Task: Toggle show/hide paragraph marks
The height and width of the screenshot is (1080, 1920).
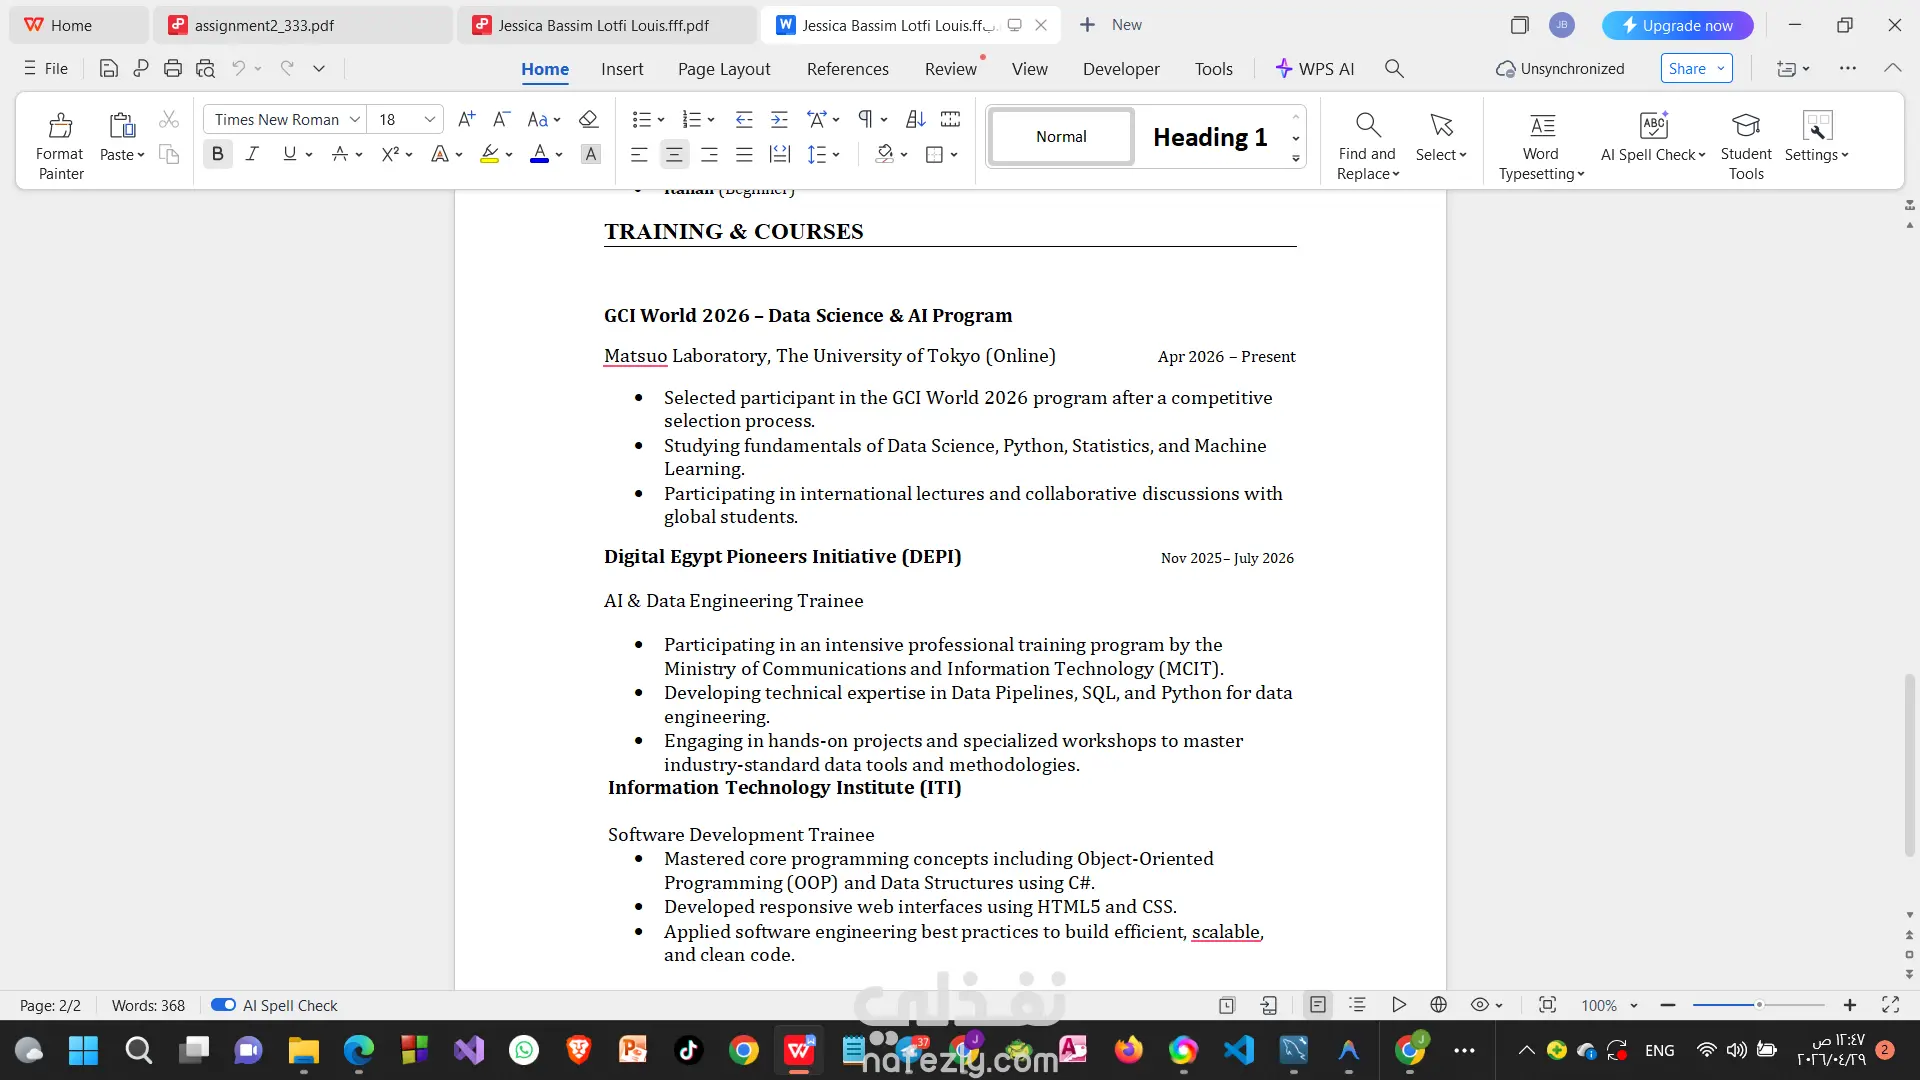Action: click(865, 120)
